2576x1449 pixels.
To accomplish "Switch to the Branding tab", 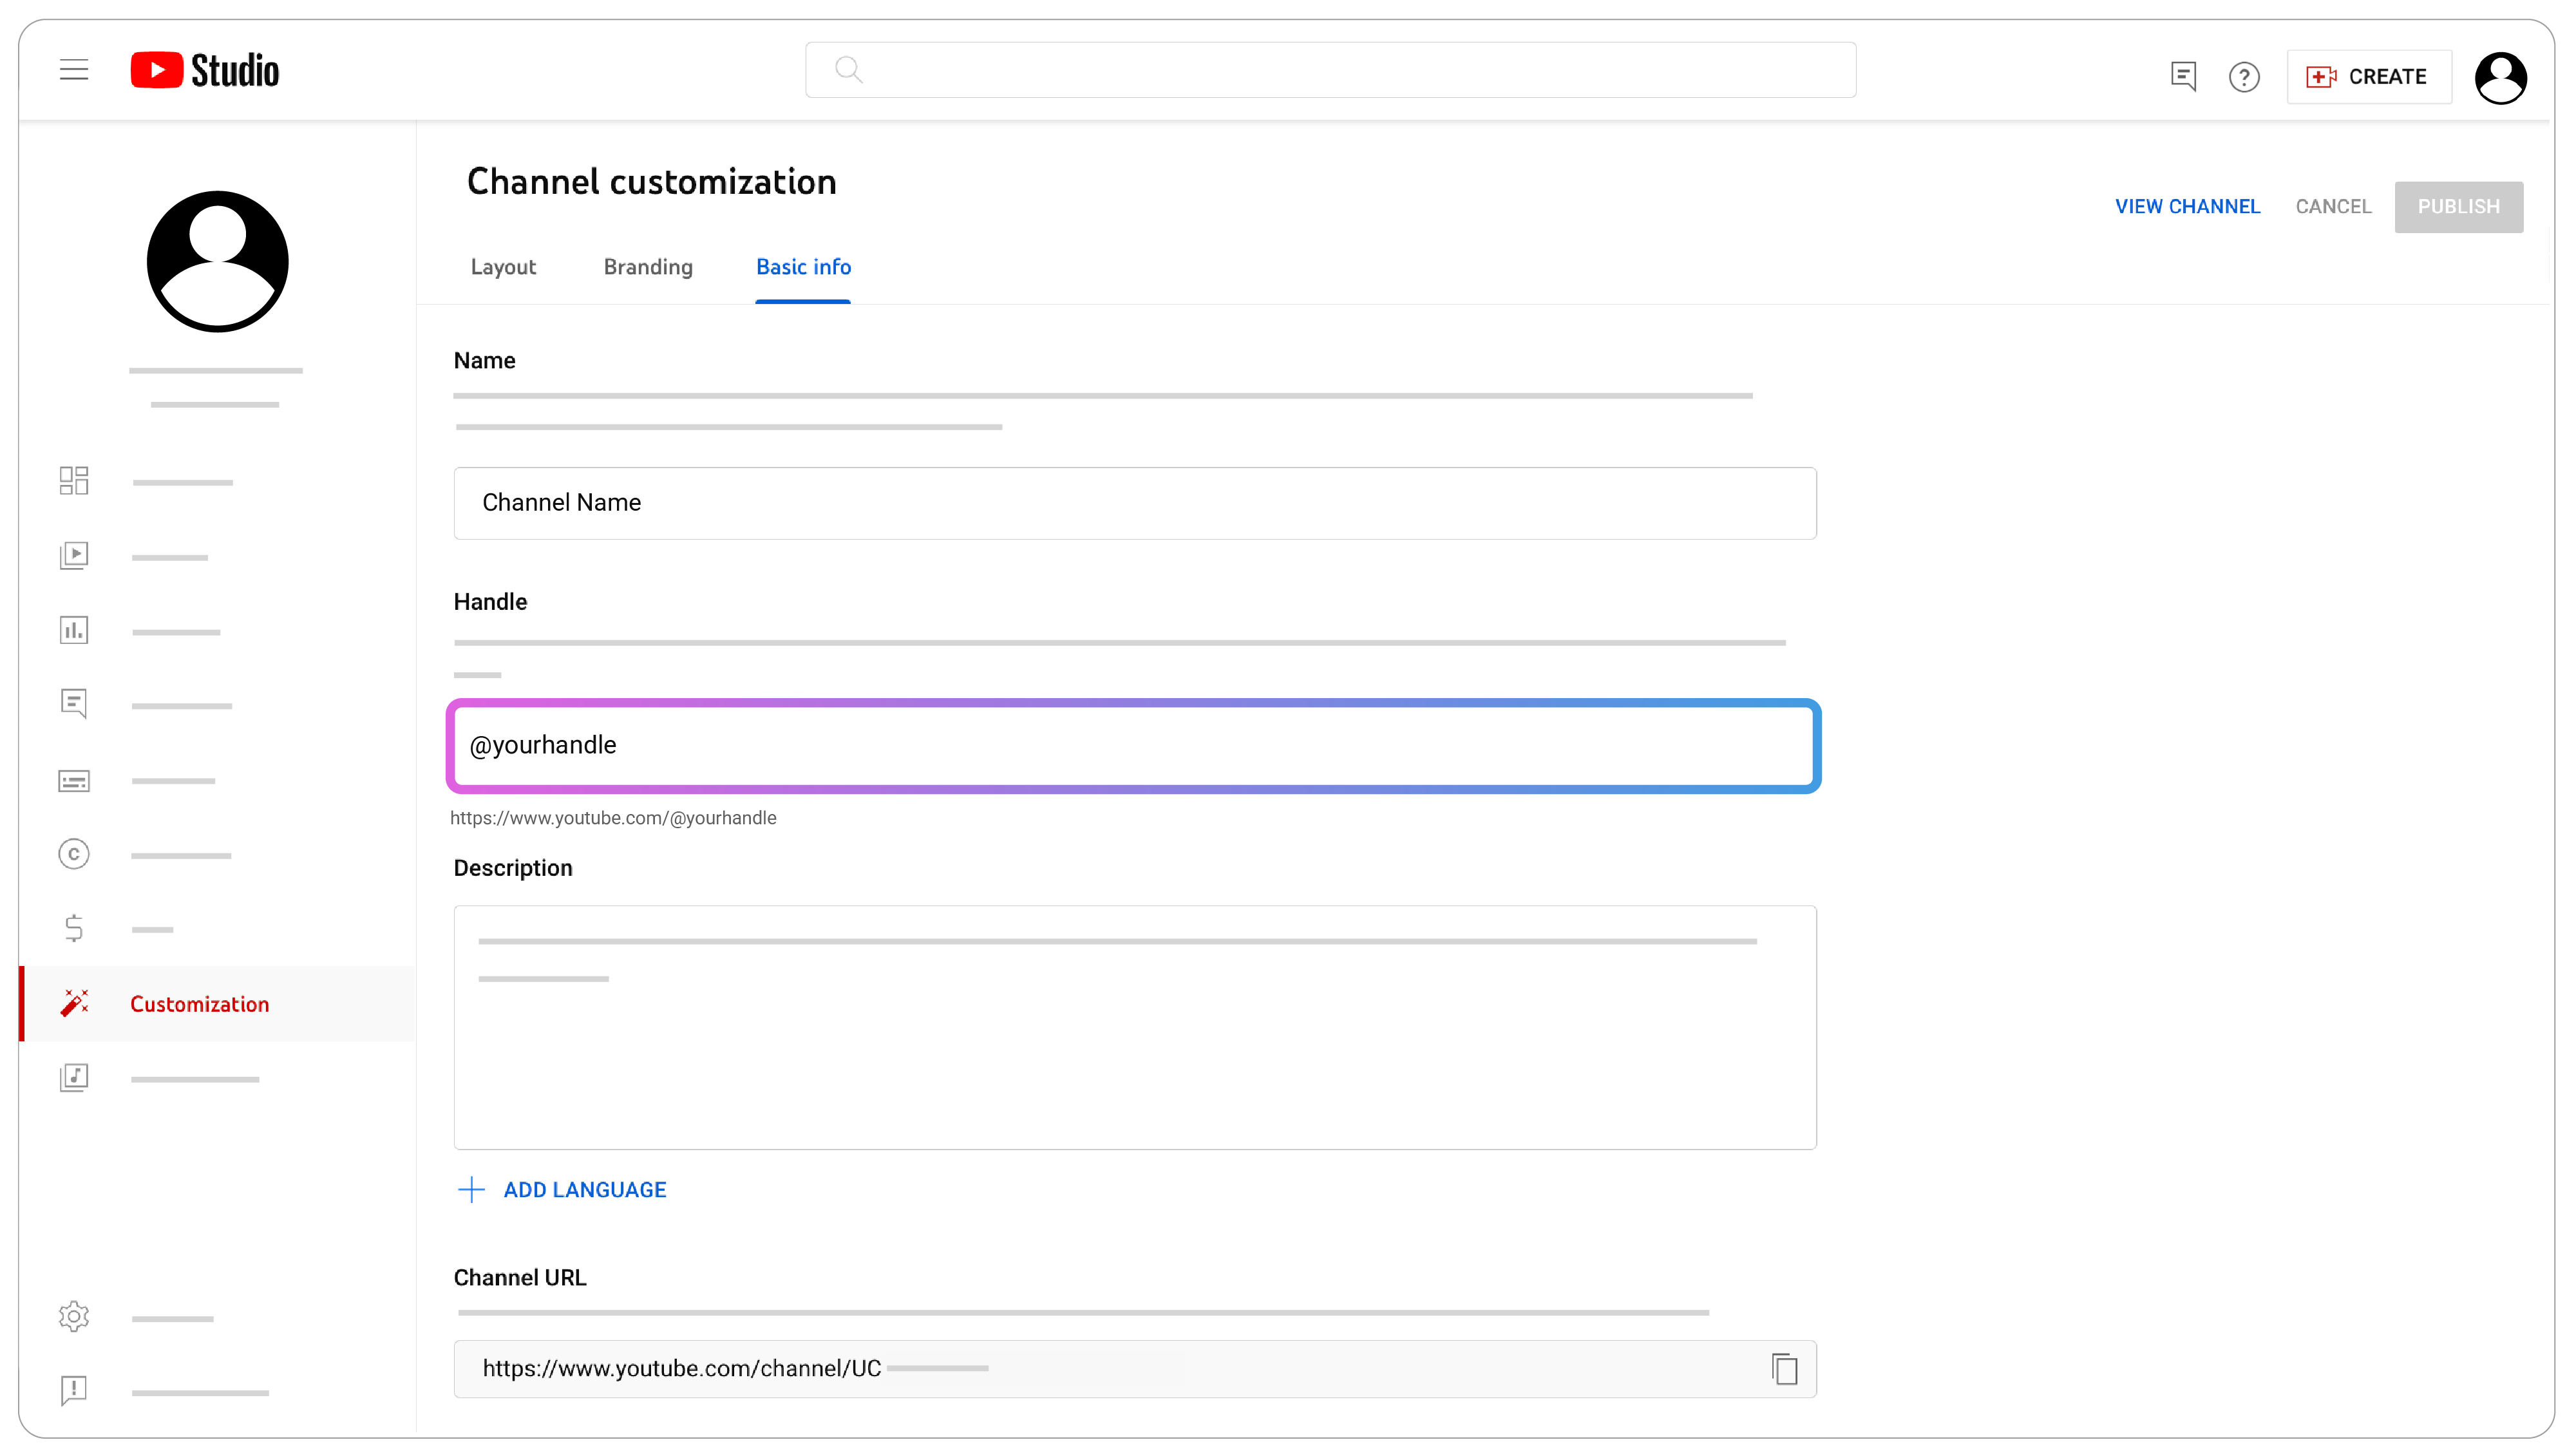I will point(646,267).
